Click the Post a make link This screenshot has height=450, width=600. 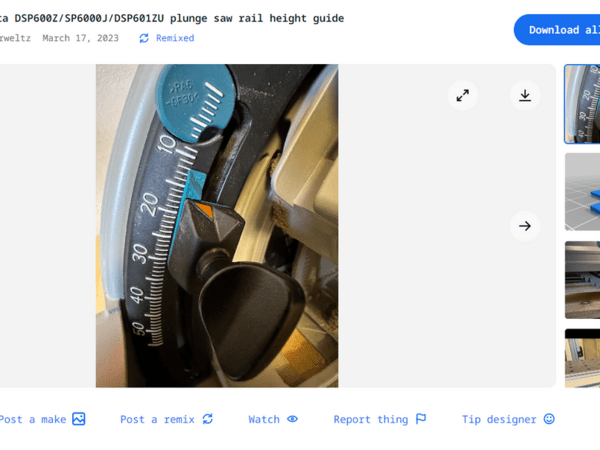click(x=33, y=419)
